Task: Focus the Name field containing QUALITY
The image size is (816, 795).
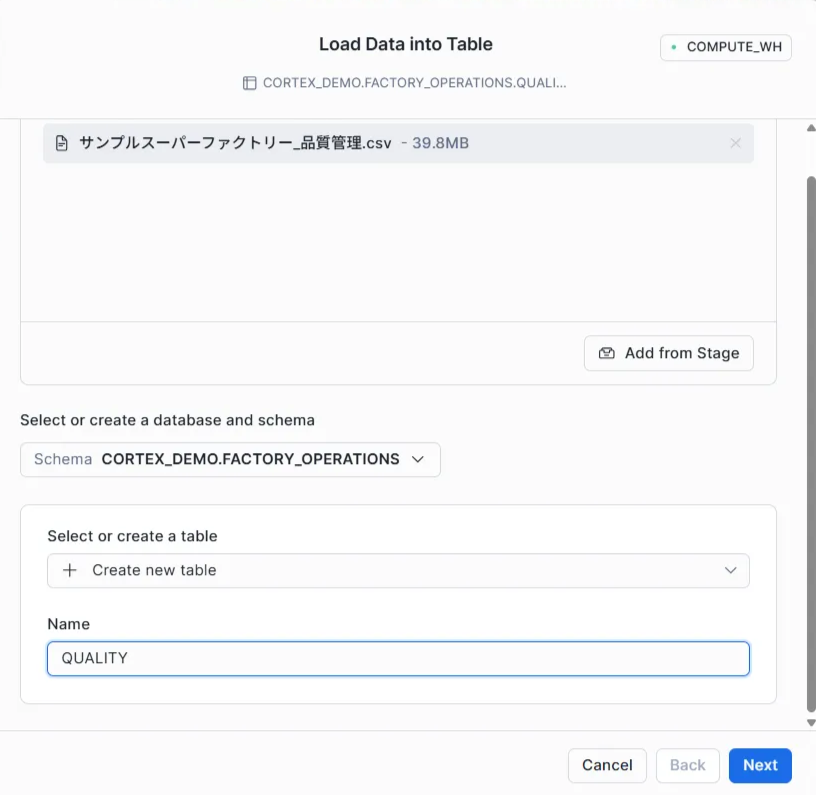Action: pos(398,658)
